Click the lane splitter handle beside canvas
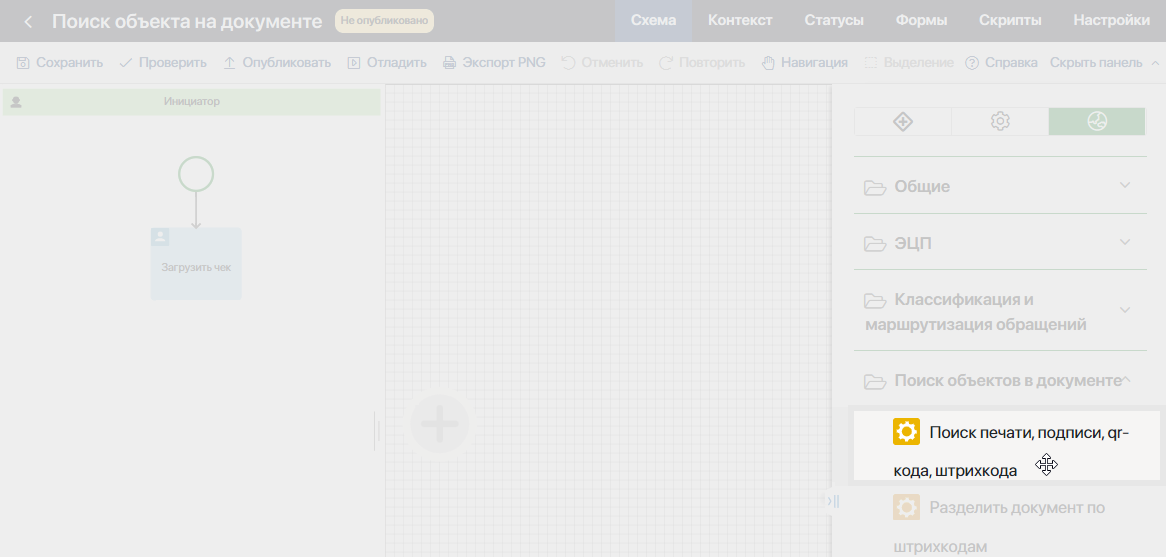Viewport: 1166px width, 557px height. pos(378,431)
